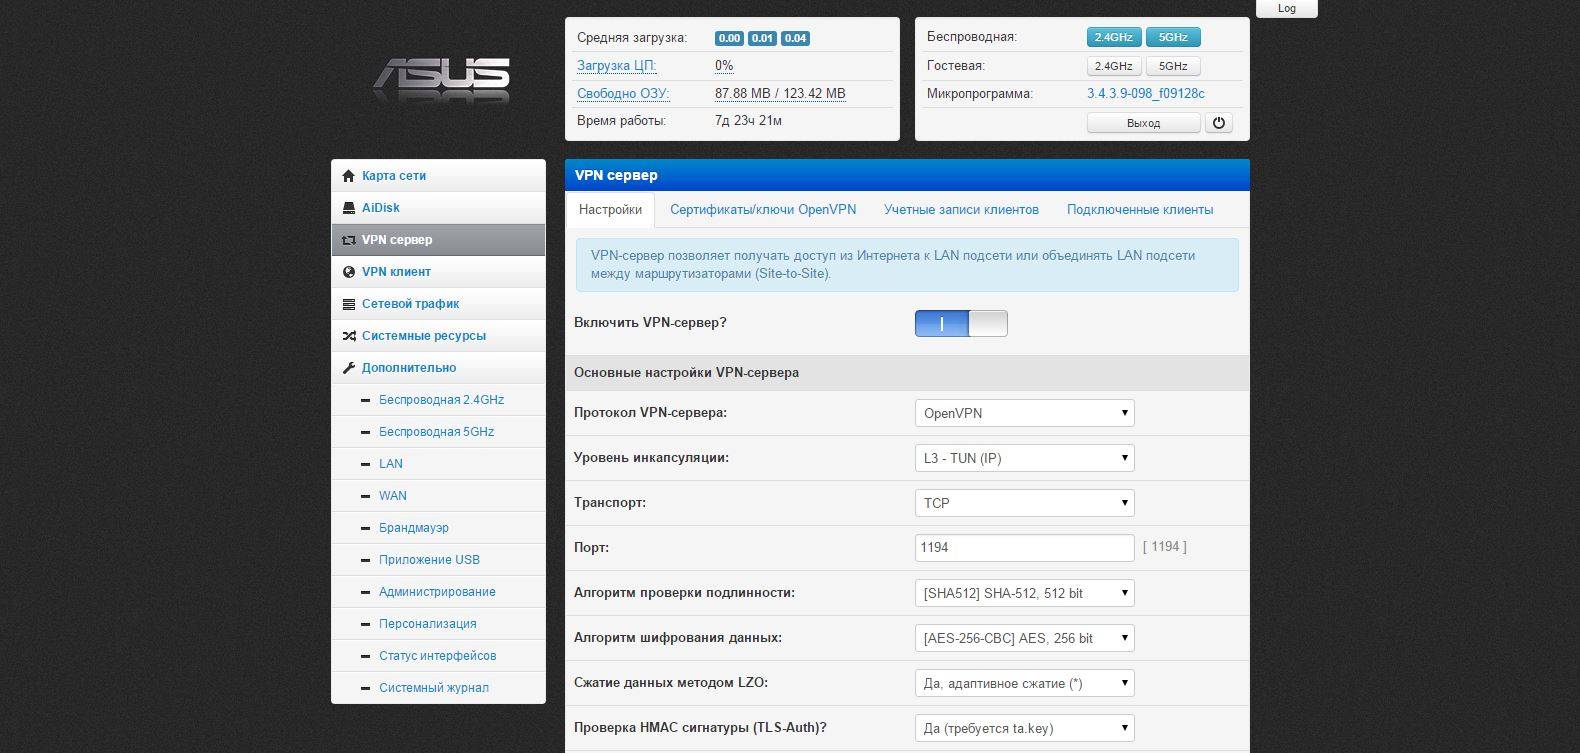Click the list icon beside Сетевой трафик
This screenshot has width=1580, height=753.
click(348, 304)
